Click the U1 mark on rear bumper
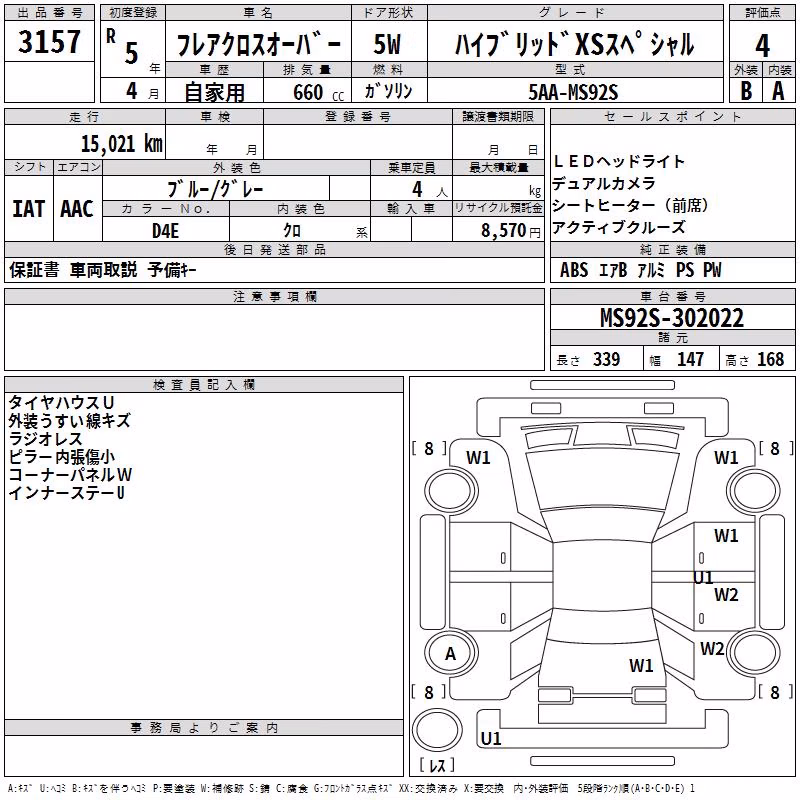The width and height of the screenshot is (800, 800). click(x=491, y=738)
